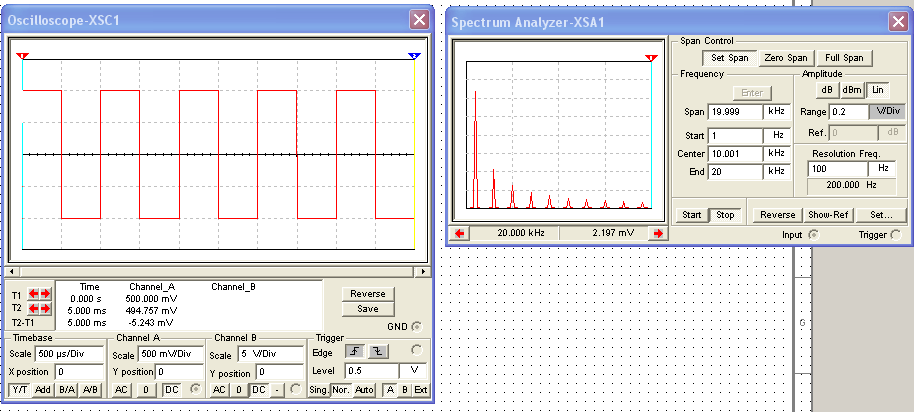The image size is (914, 412).
Task: Click Span frequency input field
Action: coord(736,111)
